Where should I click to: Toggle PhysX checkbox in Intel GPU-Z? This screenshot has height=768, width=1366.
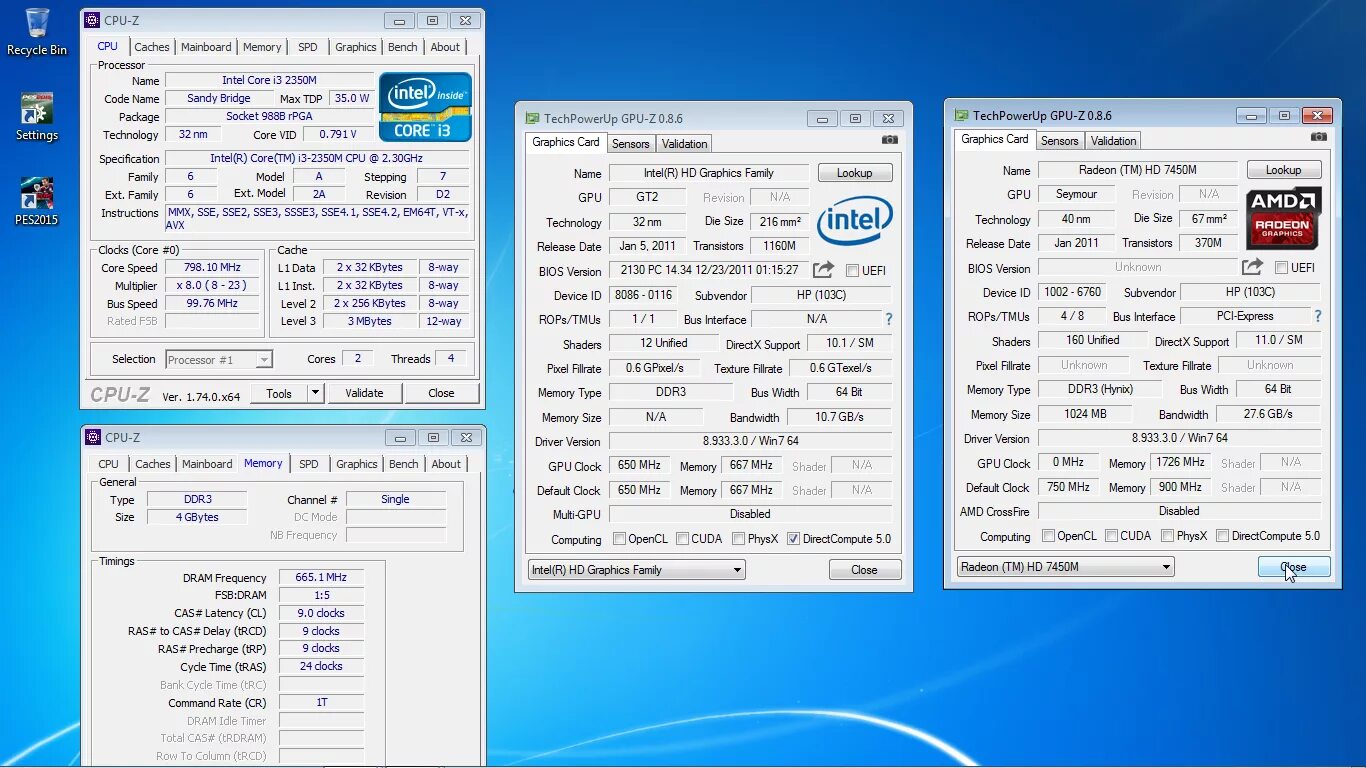[x=738, y=539]
